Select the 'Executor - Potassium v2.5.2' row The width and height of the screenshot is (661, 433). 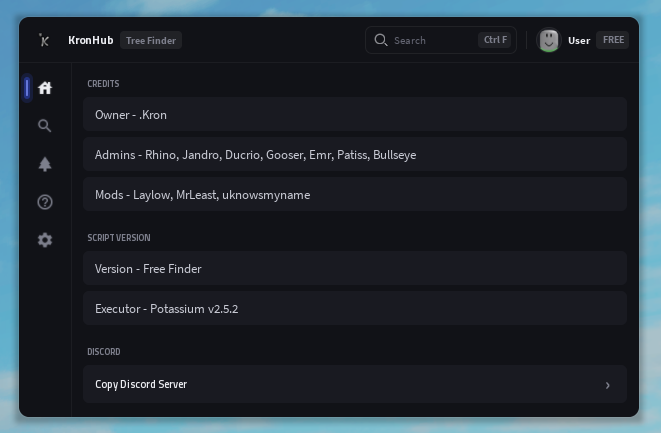coord(355,308)
